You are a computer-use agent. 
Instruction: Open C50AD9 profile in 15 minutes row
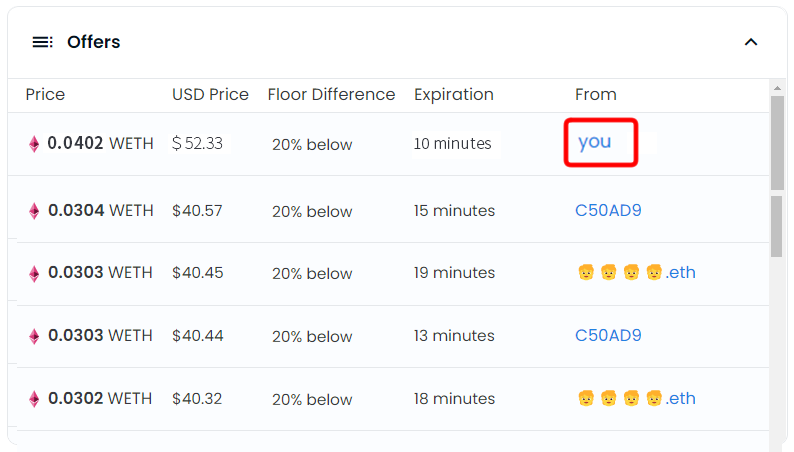pyautogui.click(x=608, y=210)
